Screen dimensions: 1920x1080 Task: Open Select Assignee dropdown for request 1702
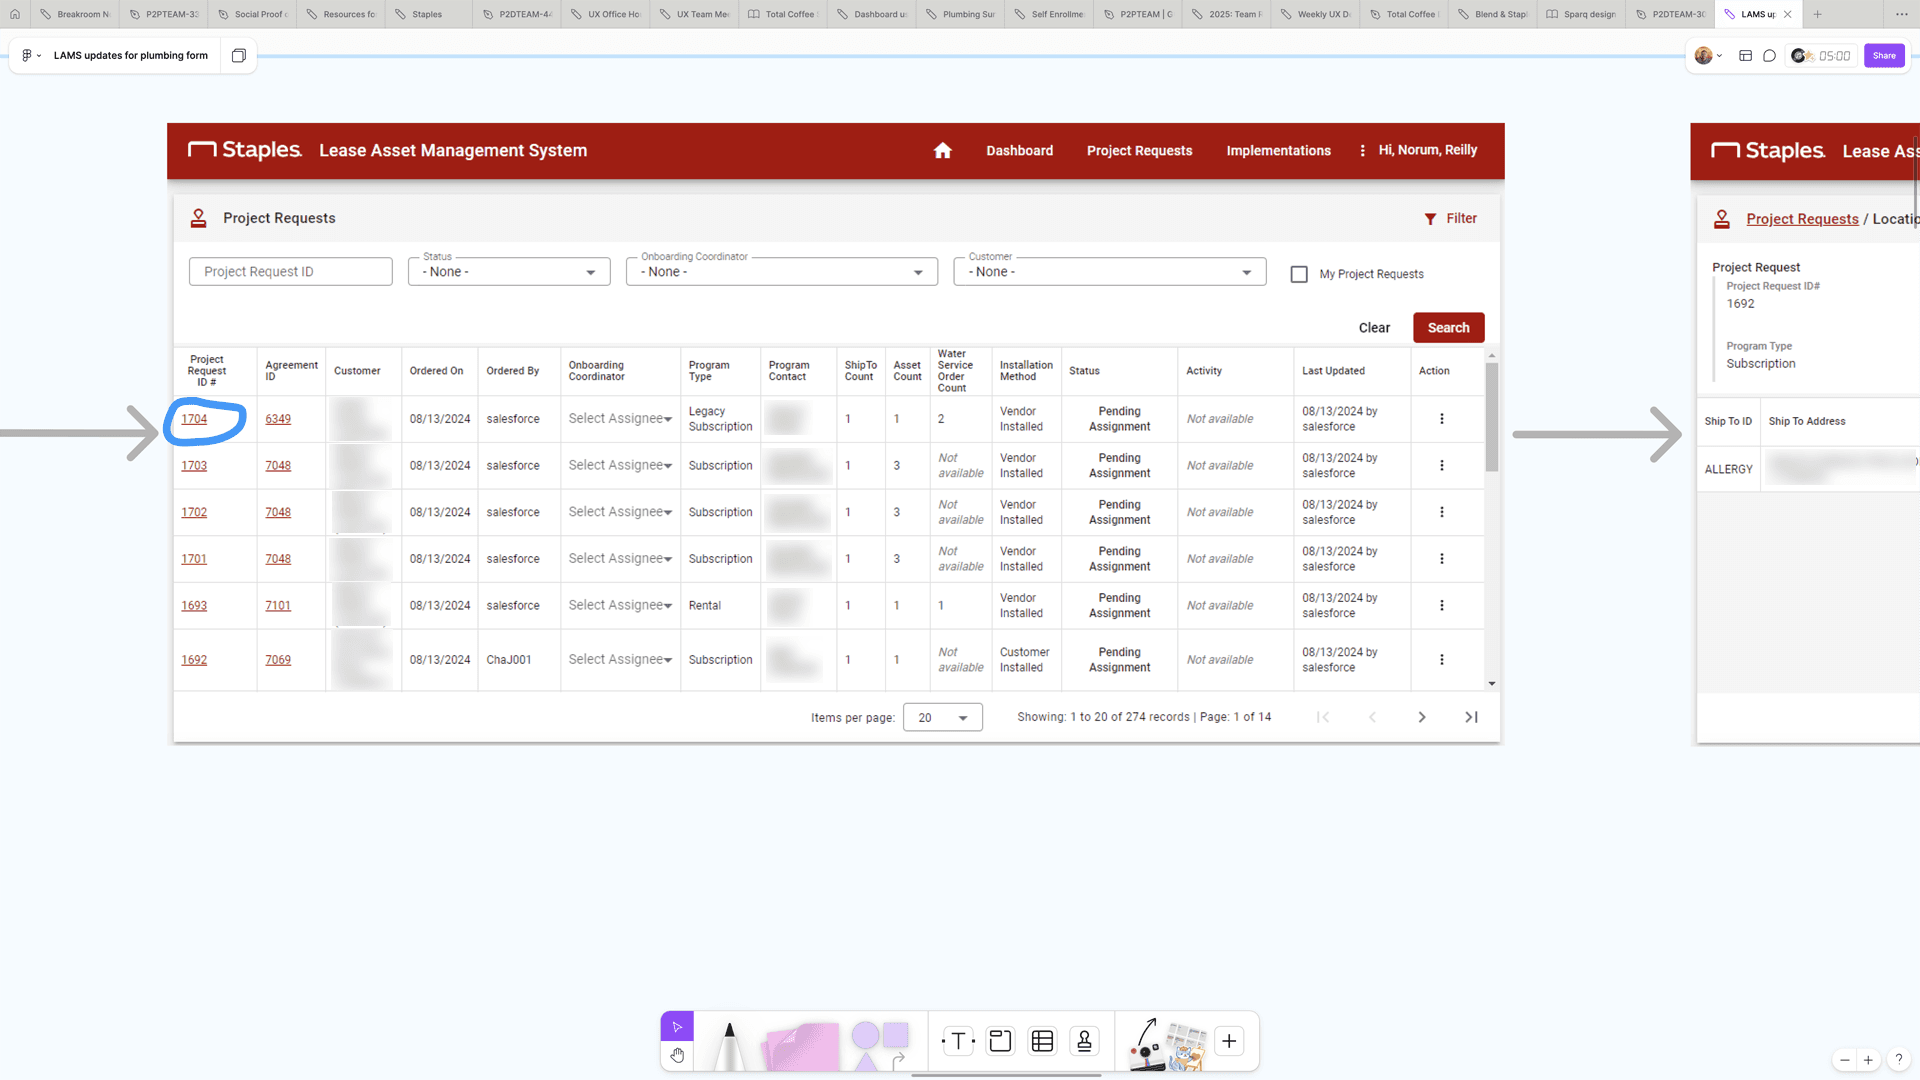tap(620, 512)
